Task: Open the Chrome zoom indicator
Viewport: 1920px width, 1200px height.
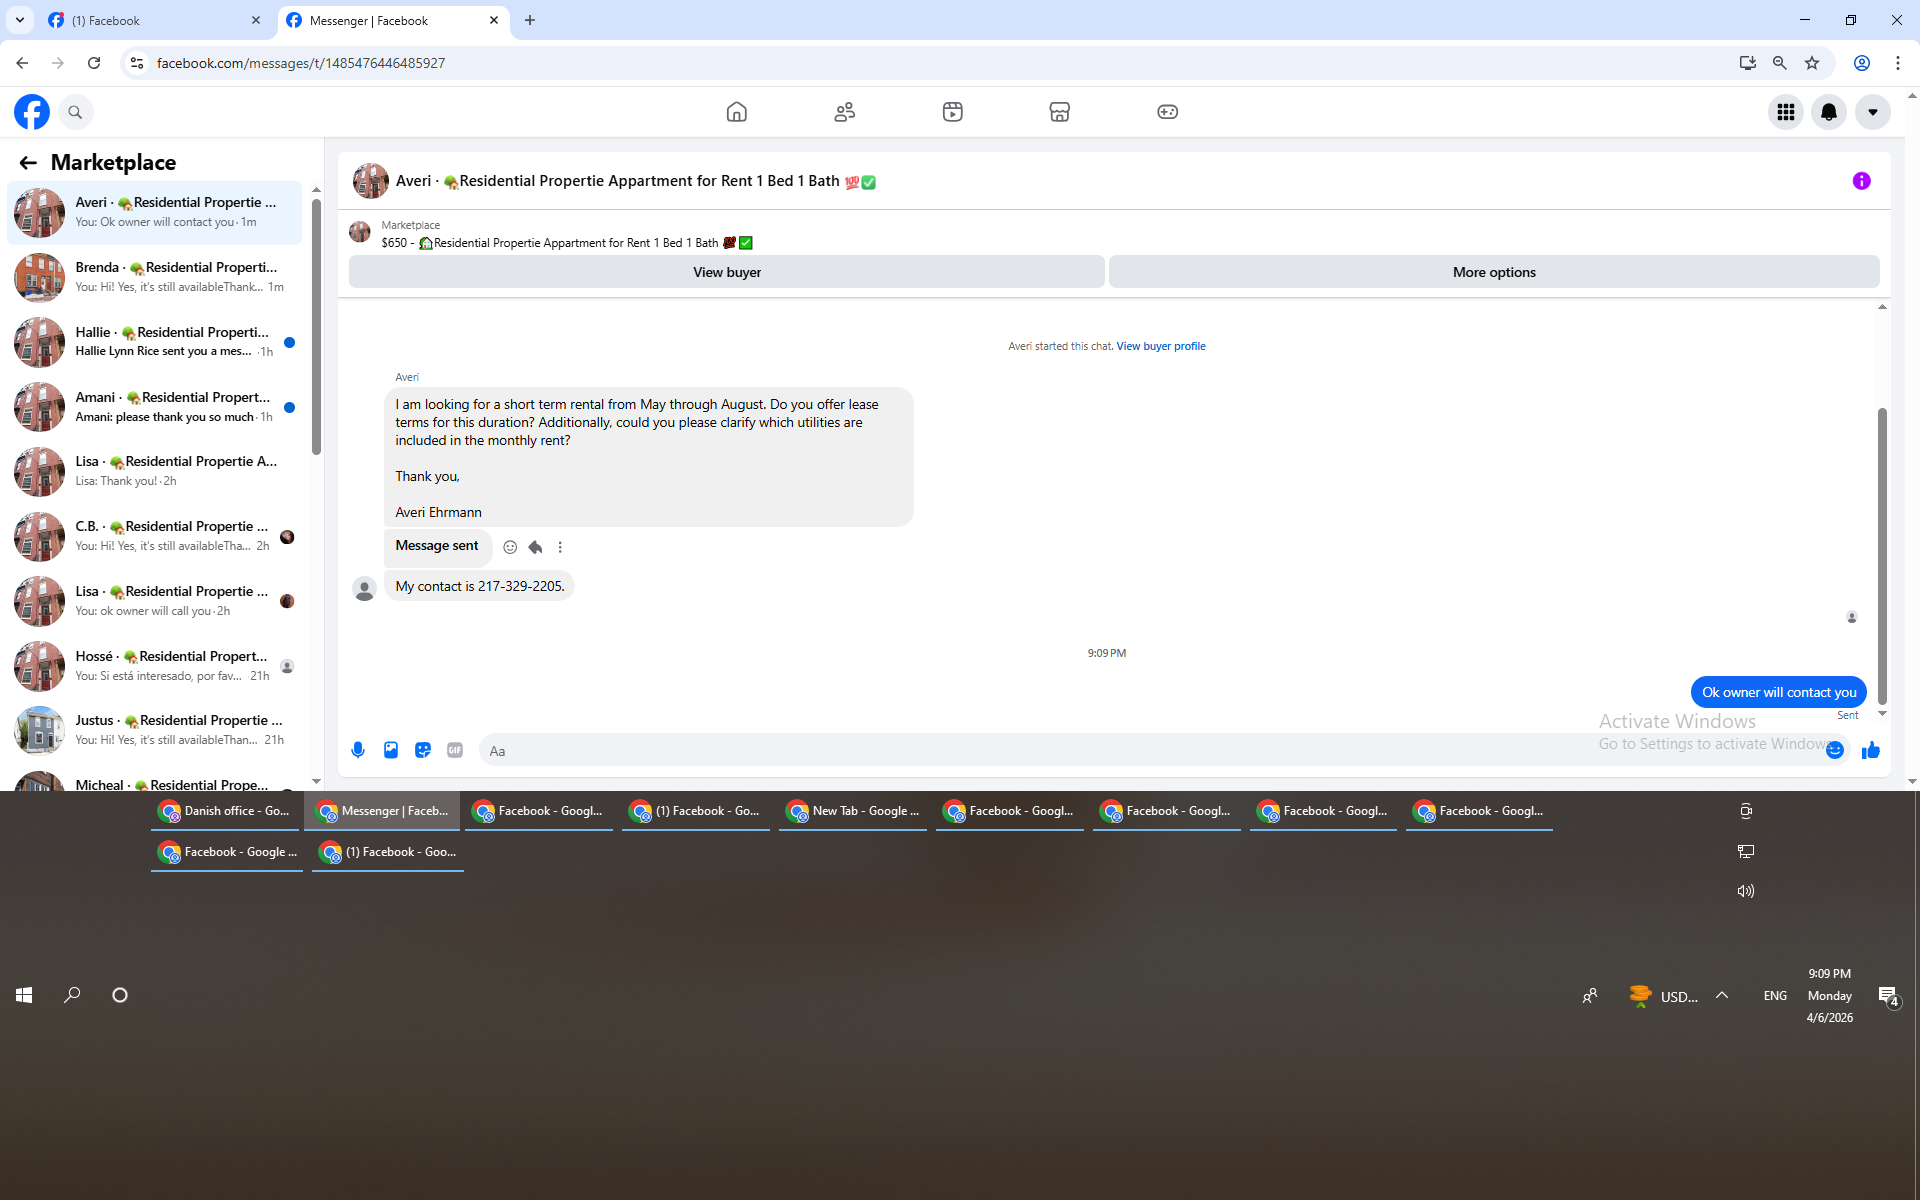Action: (x=1780, y=63)
